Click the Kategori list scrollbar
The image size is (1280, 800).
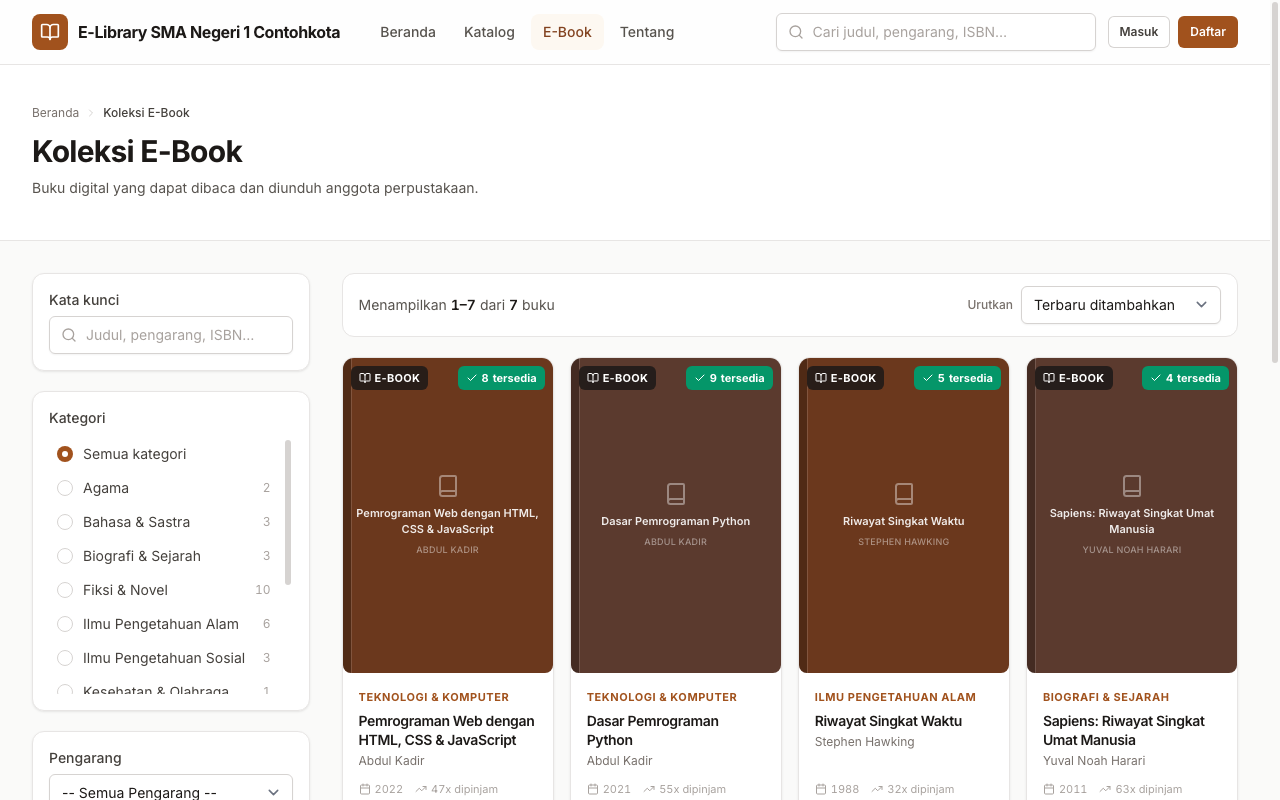click(288, 512)
